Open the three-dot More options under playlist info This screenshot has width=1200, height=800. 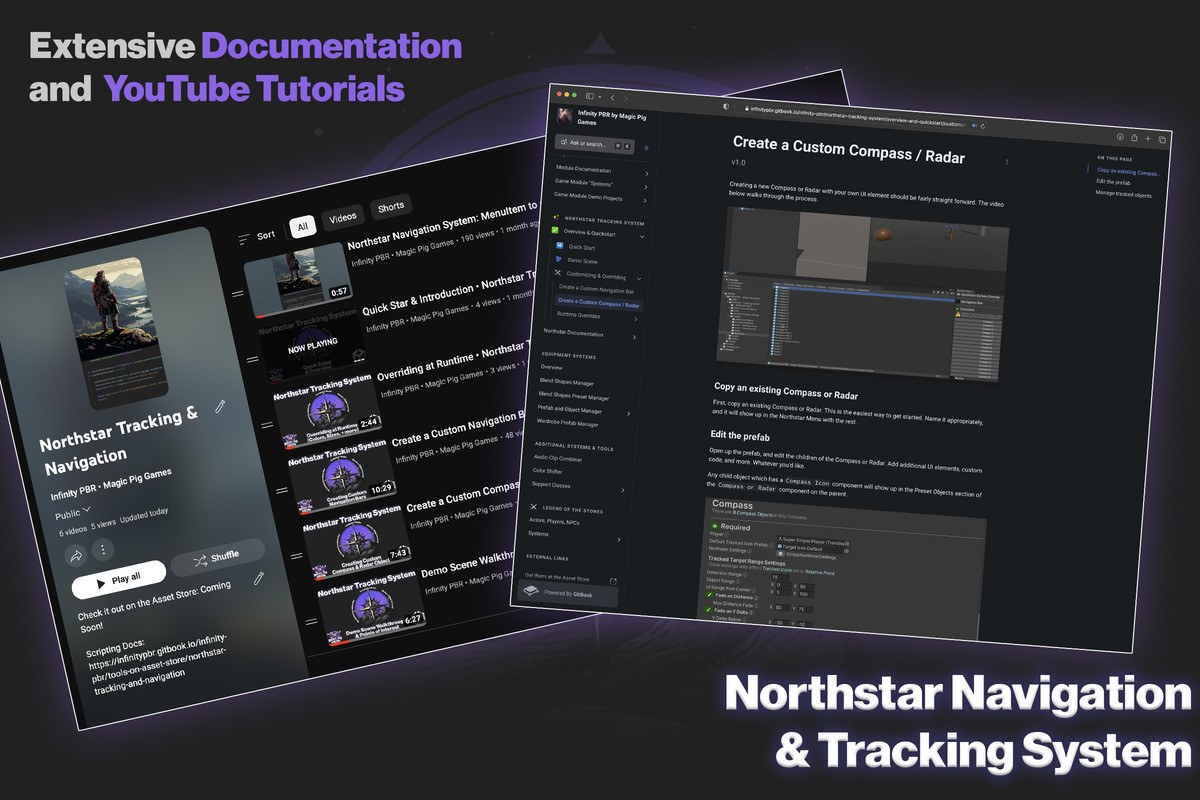pyautogui.click(x=103, y=549)
